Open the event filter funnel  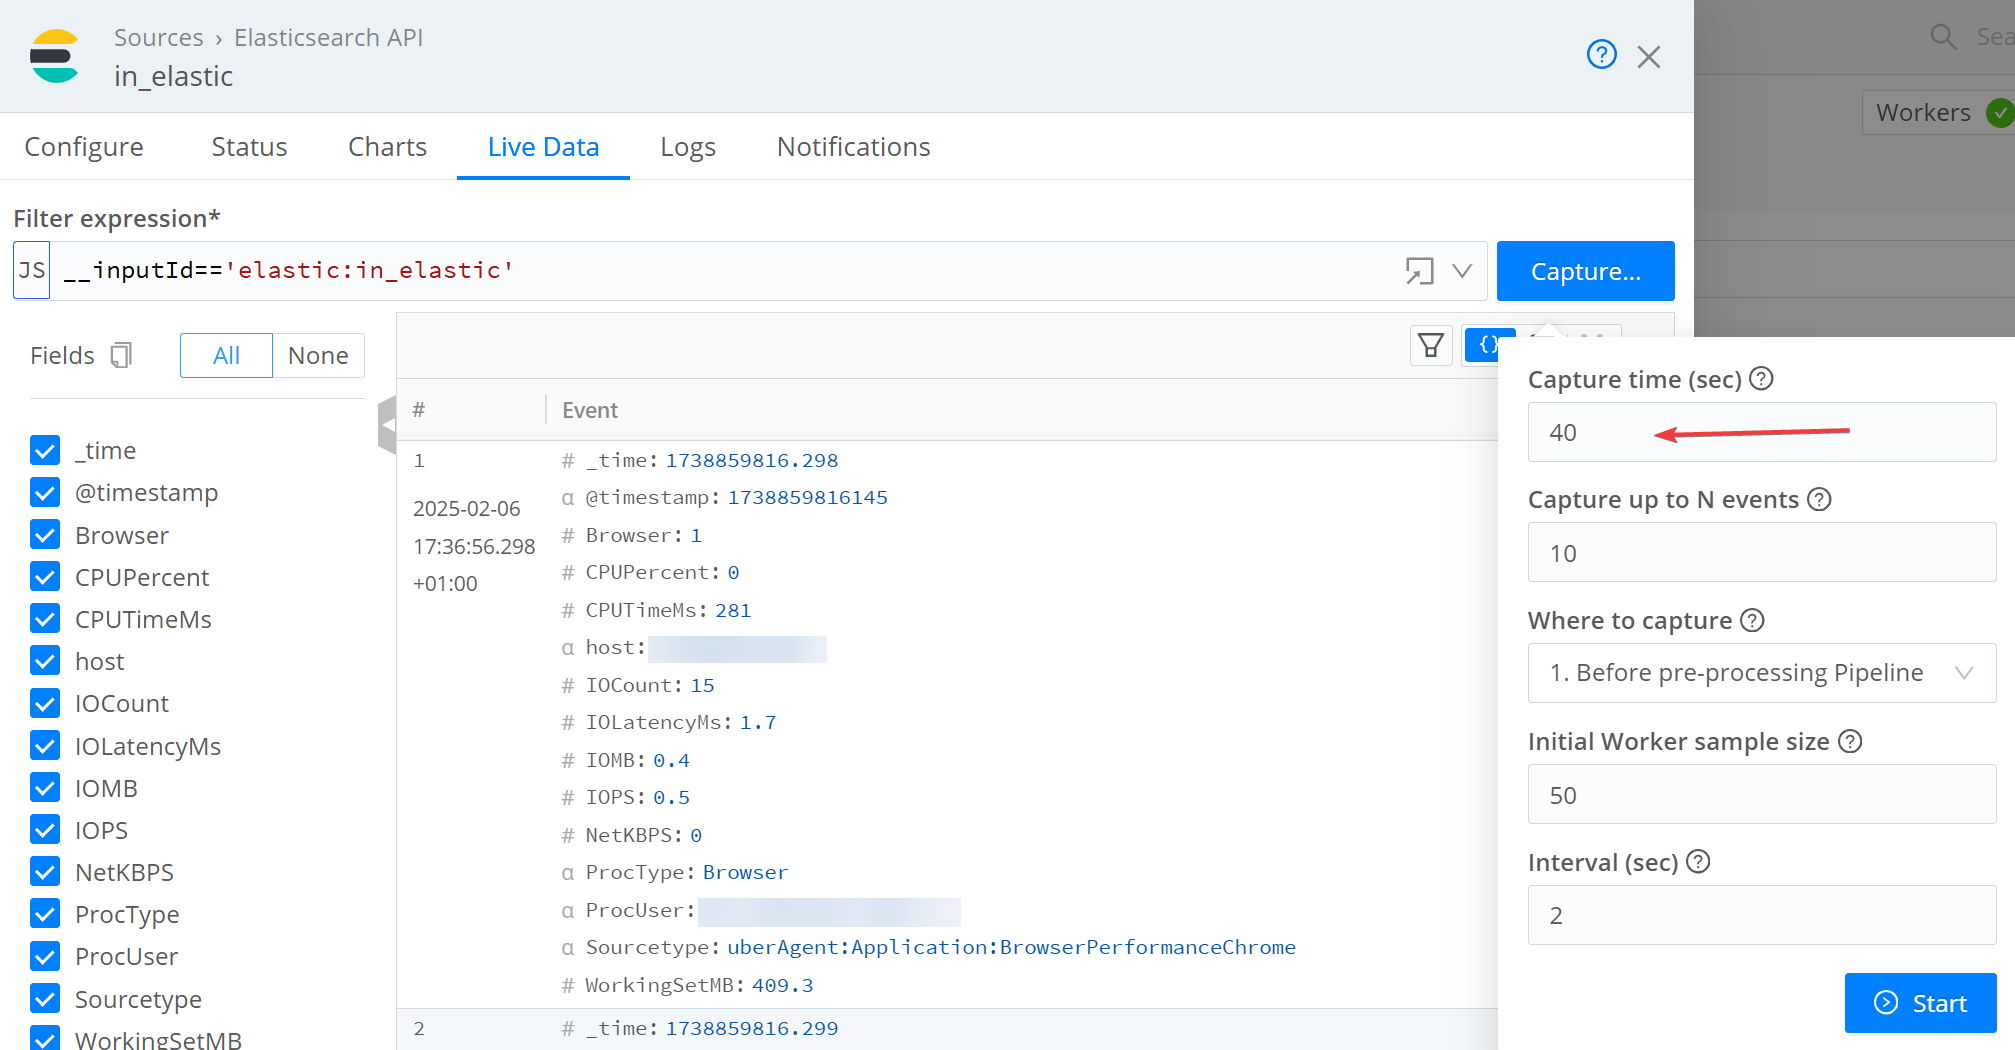click(x=1431, y=346)
